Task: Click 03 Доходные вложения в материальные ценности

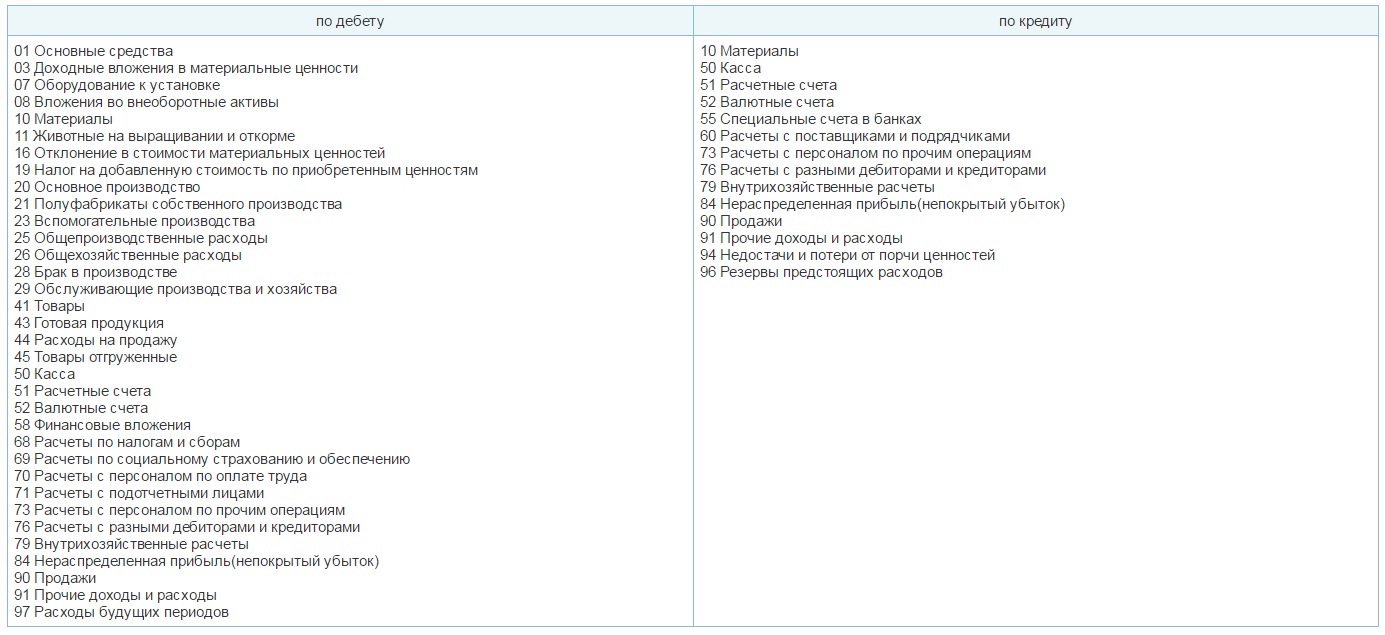Action: pos(186,68)
